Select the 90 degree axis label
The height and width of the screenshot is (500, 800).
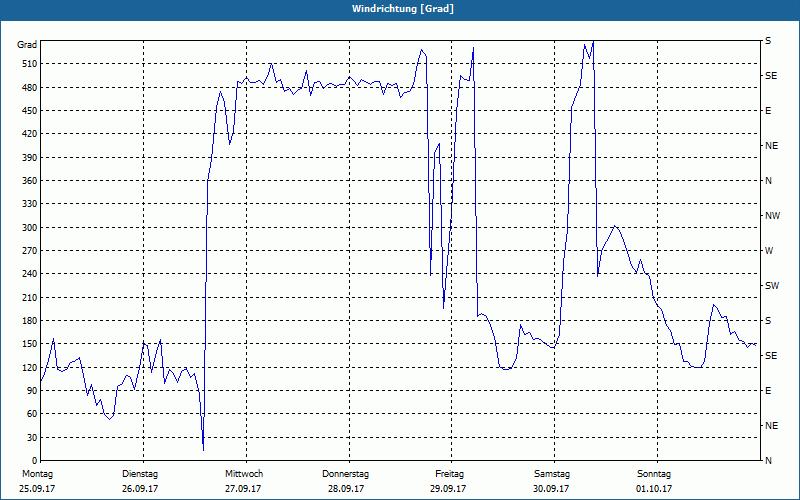(x=32, y=391)
